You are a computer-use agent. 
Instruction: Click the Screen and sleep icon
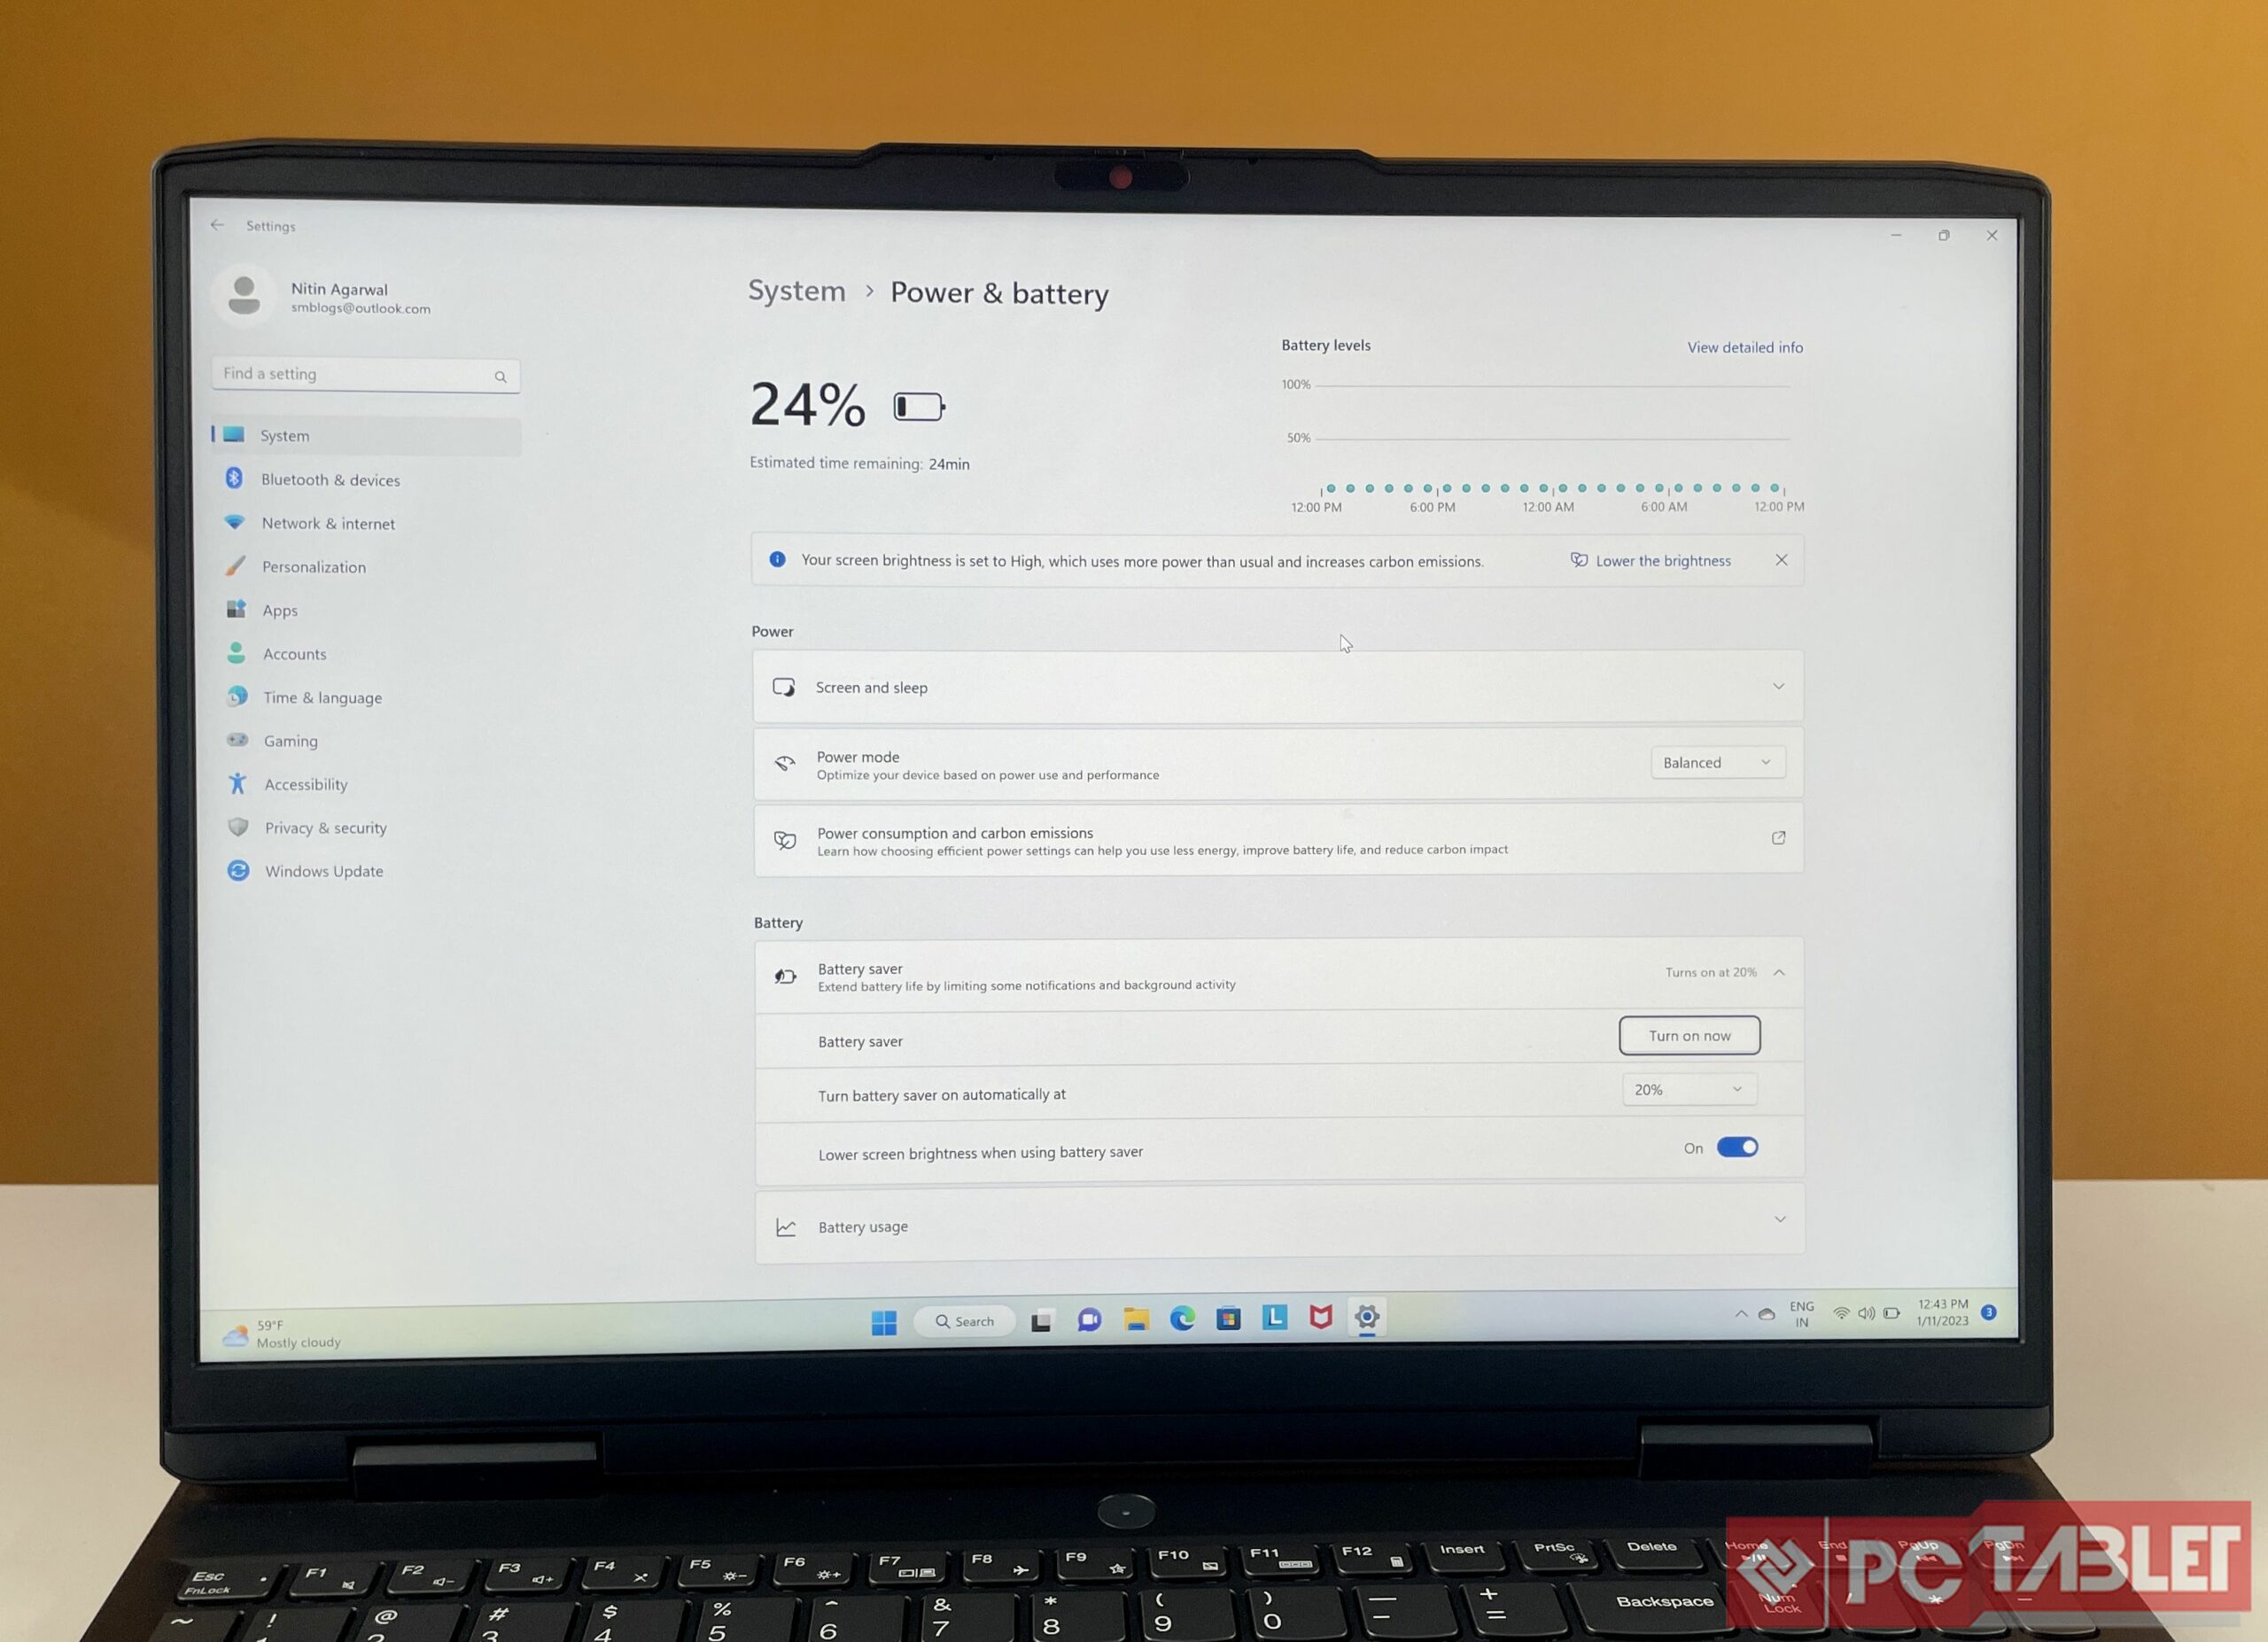pos(785,687)
